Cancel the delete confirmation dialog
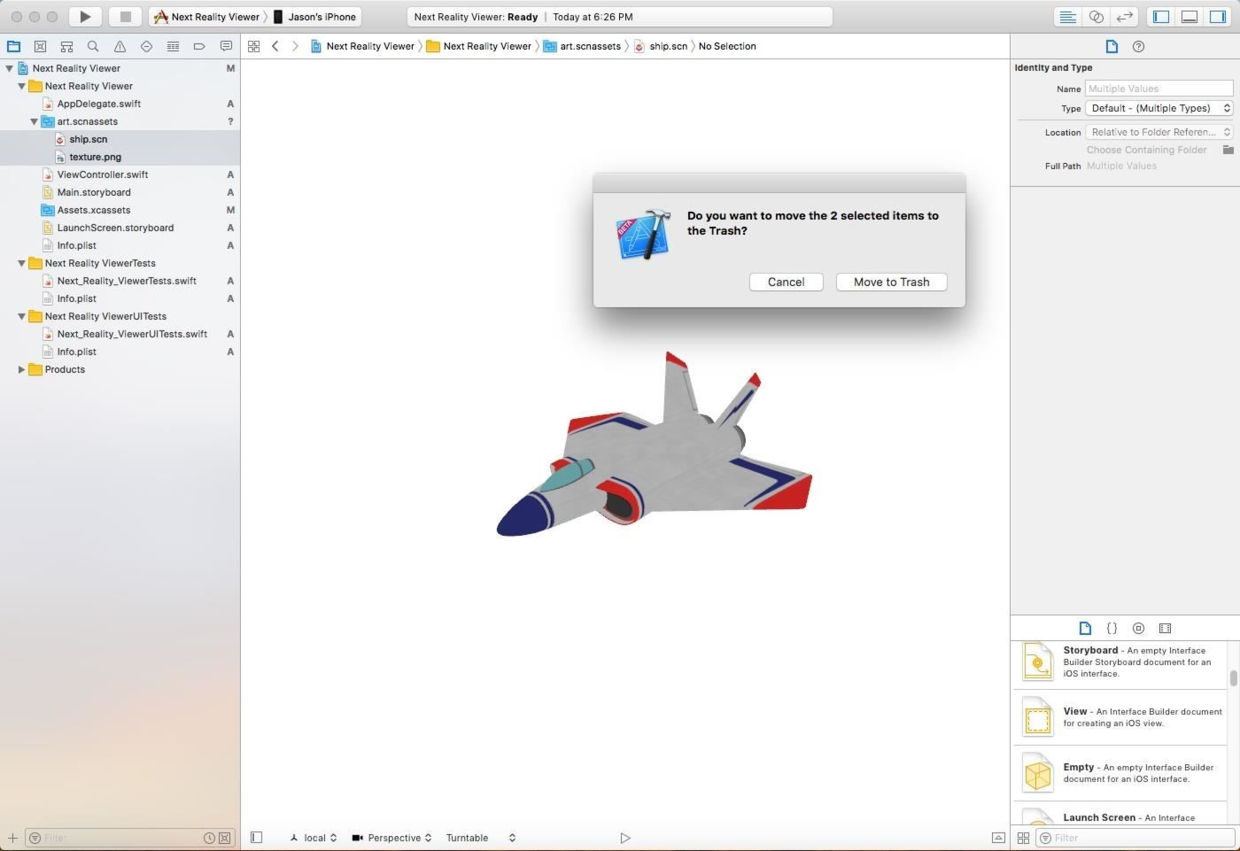This screenshot has width=1240, height=851. (x=786, y=281)
